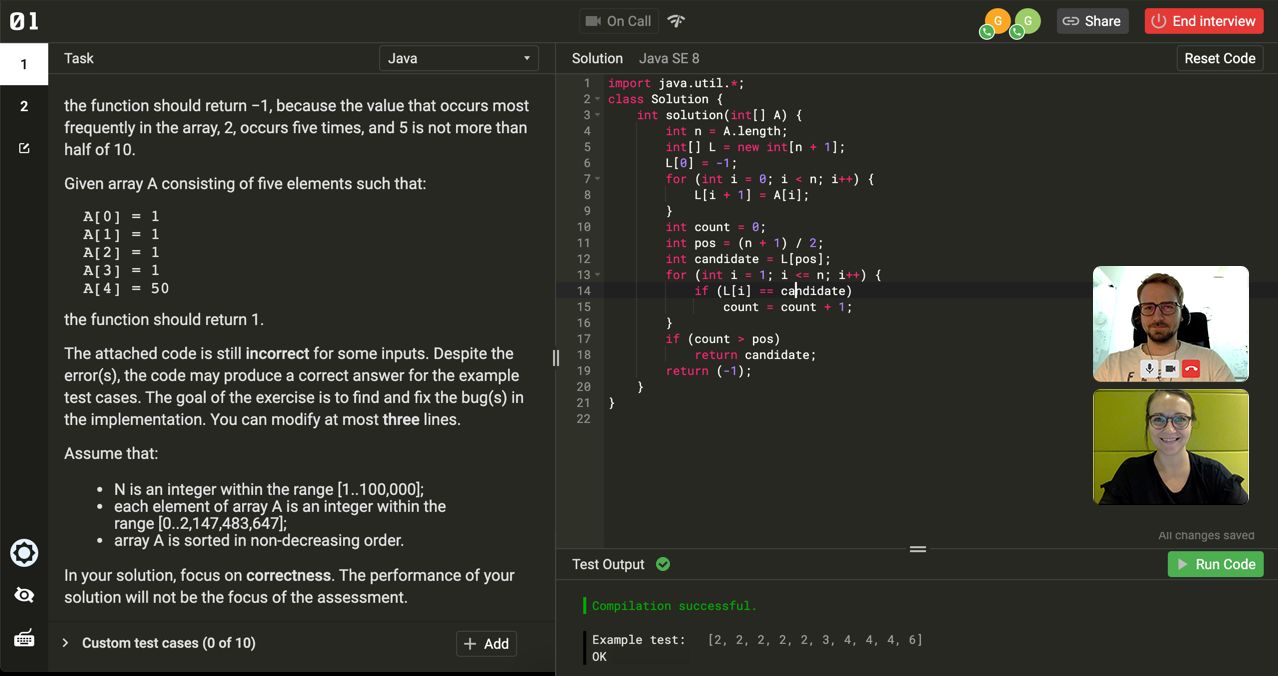Screen dimensions: 1278x676
Task: Open the Java language dropdown
Action: (x=459, y=58)
